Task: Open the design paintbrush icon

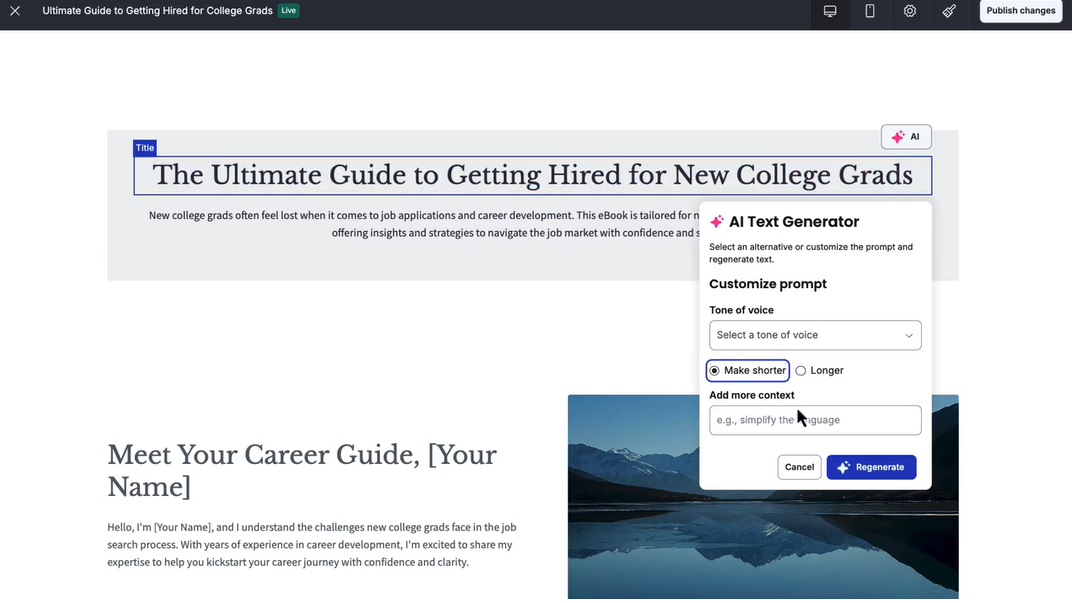Action: coord(949,11)
